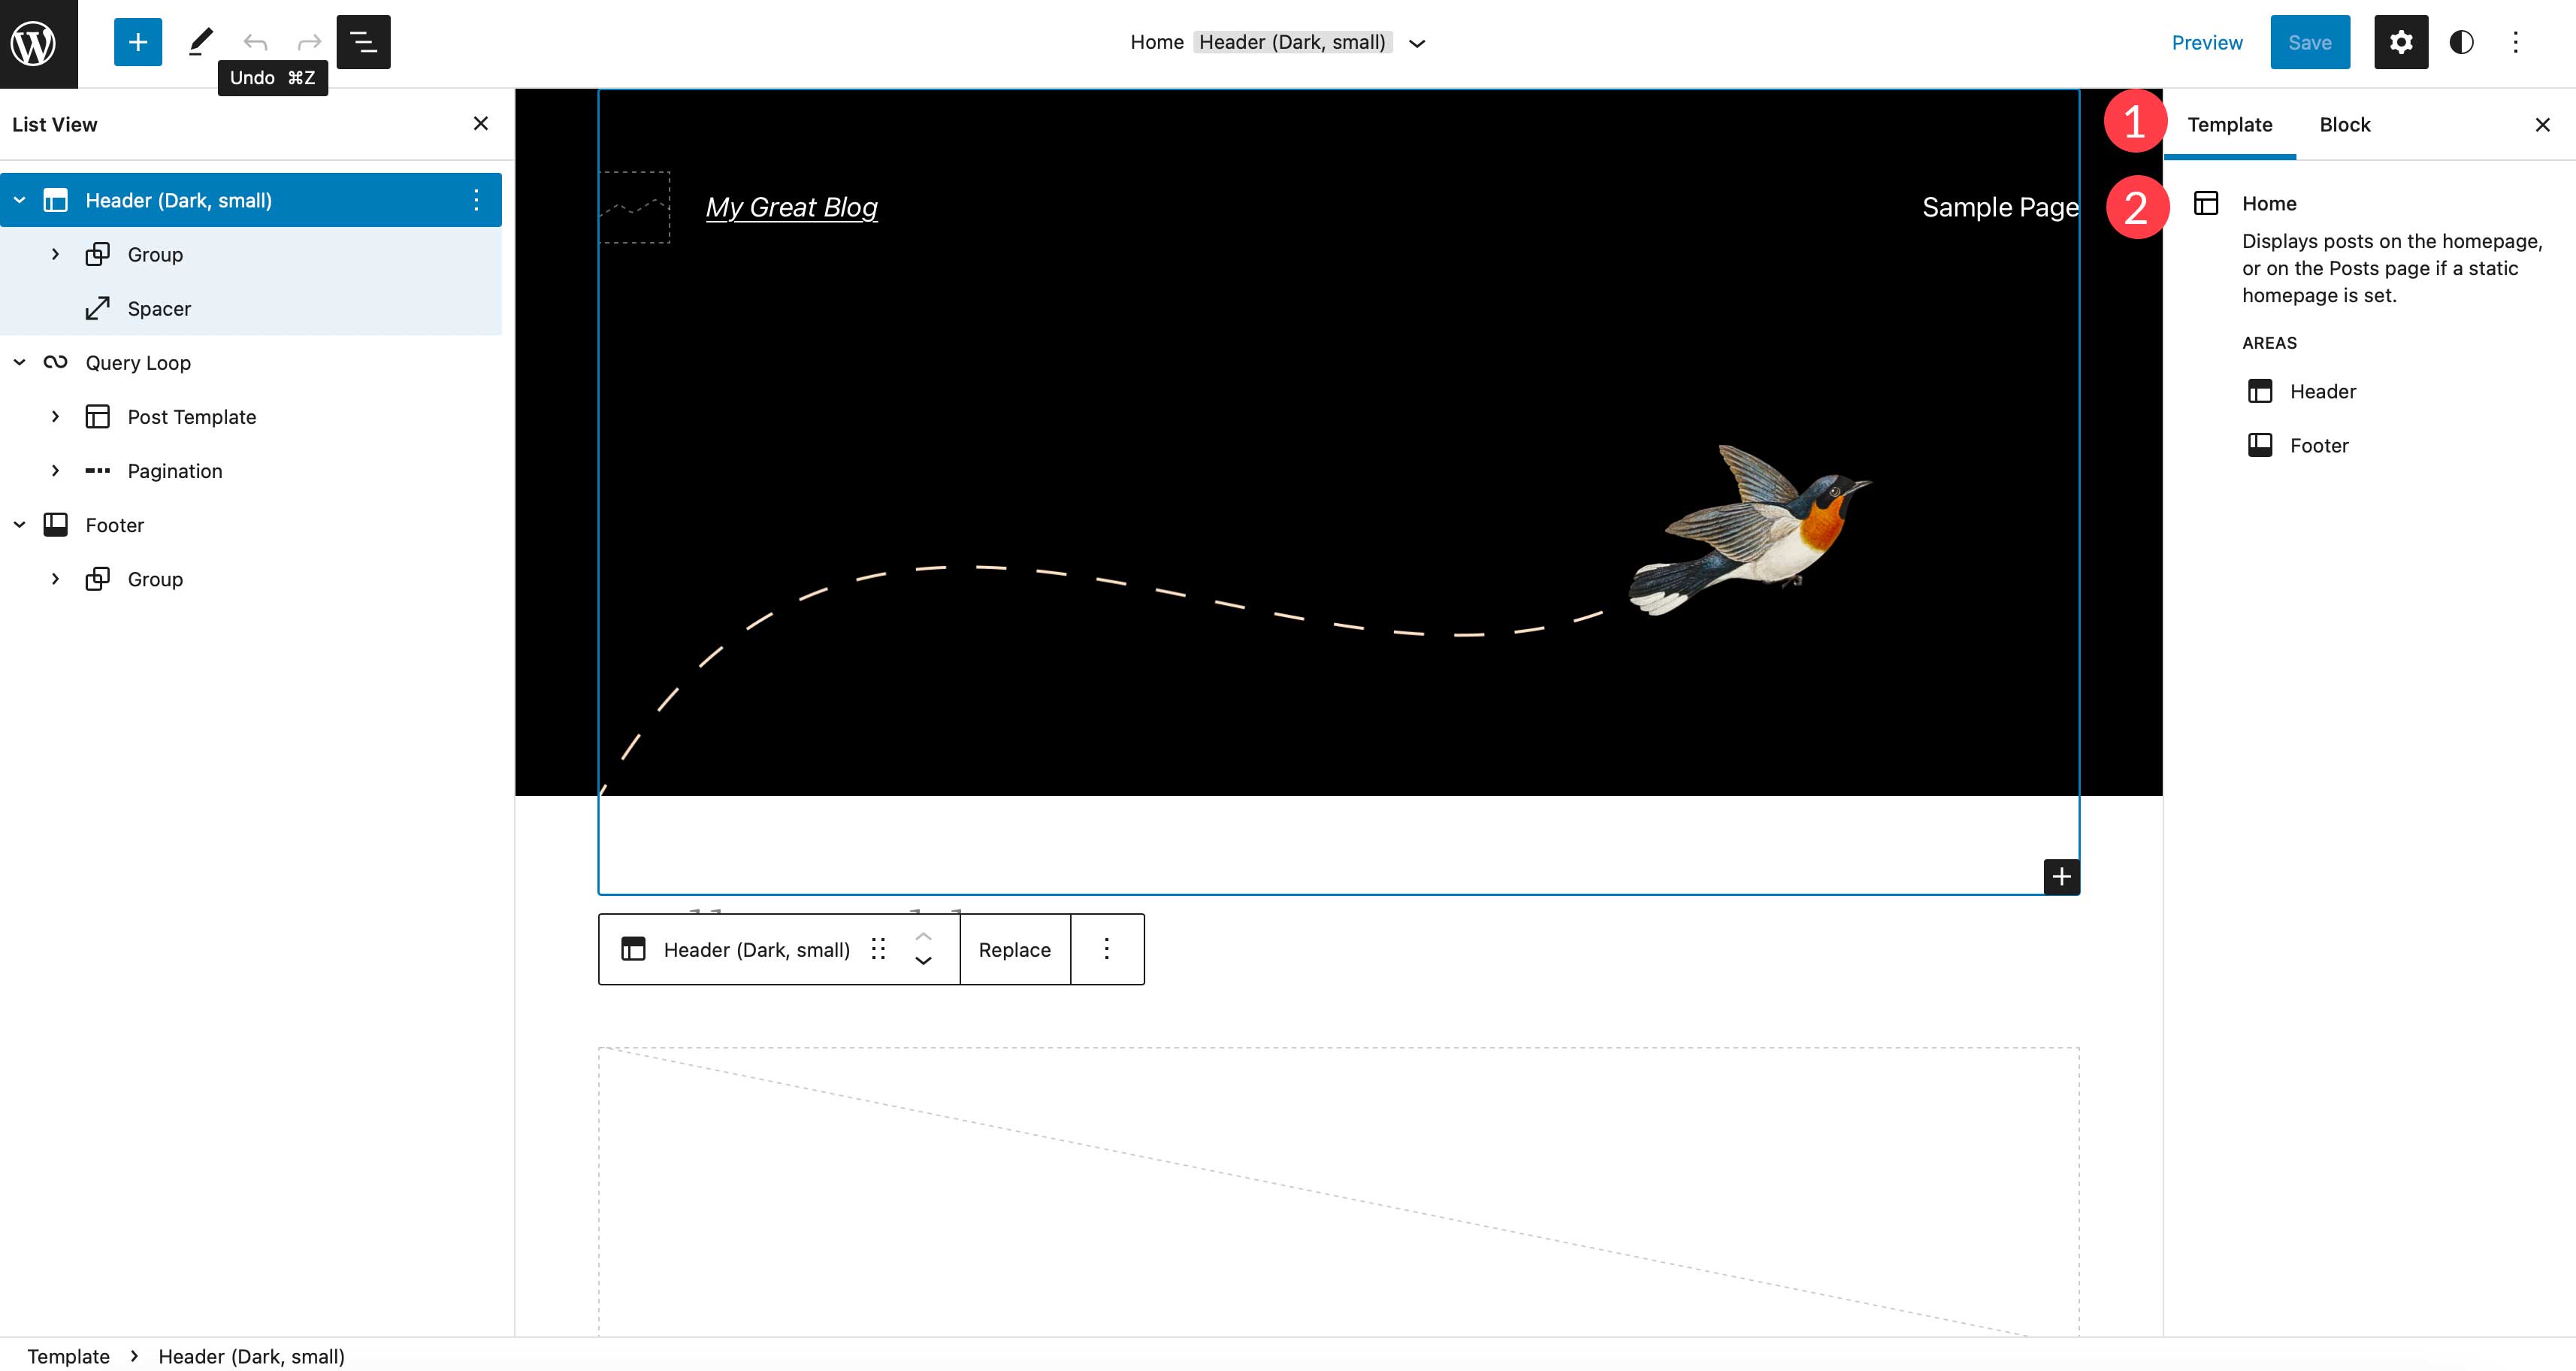Toggle the Style switcher icon

point(2460,43)
